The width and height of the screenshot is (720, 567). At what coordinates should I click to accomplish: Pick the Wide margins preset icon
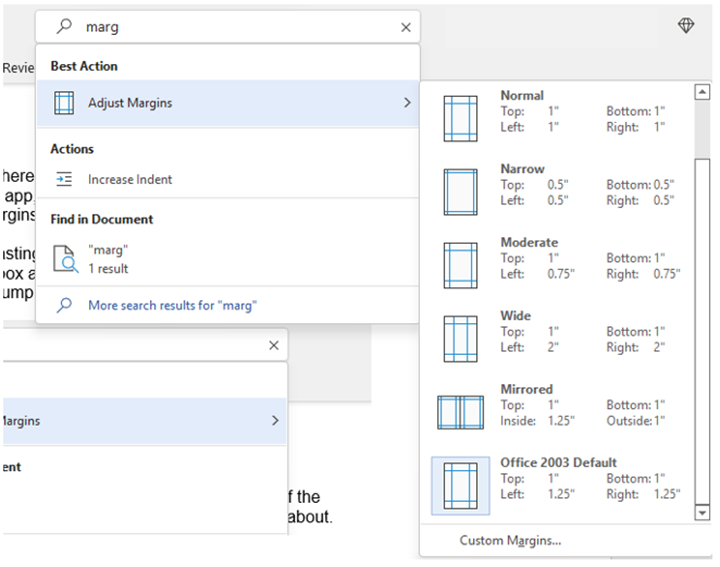click(x=461, y=339)
